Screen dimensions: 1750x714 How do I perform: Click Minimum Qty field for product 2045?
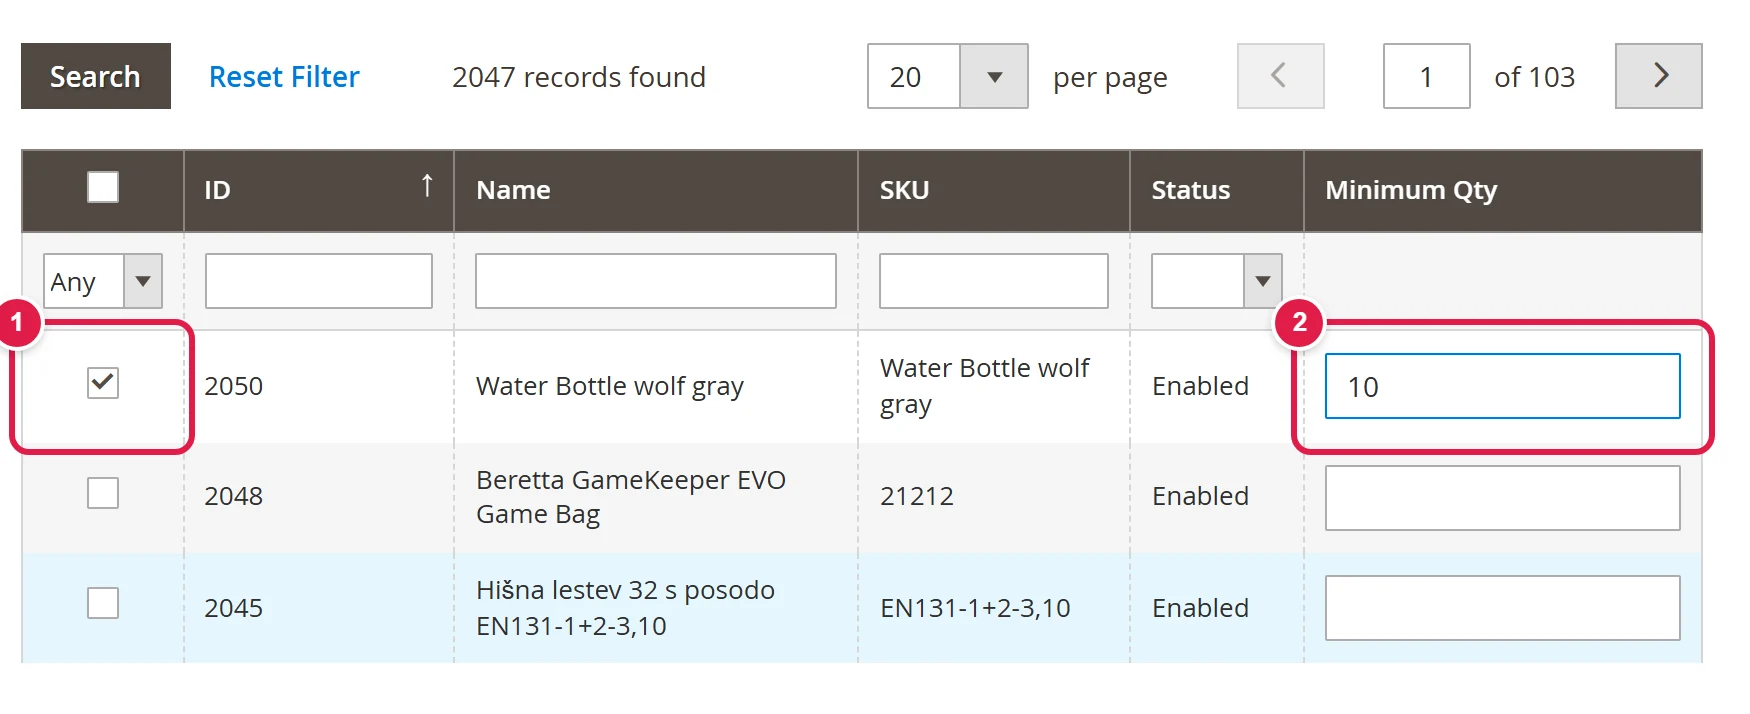[x=1503, y=608]
